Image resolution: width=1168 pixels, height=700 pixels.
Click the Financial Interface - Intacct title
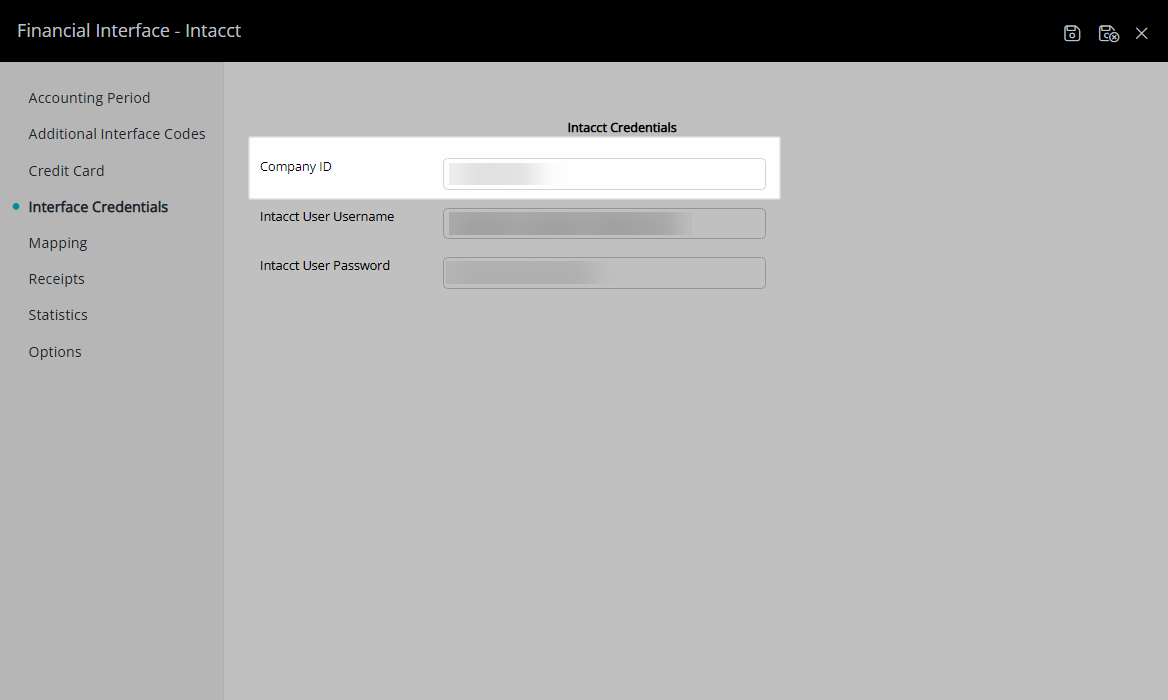click(129, 31)
